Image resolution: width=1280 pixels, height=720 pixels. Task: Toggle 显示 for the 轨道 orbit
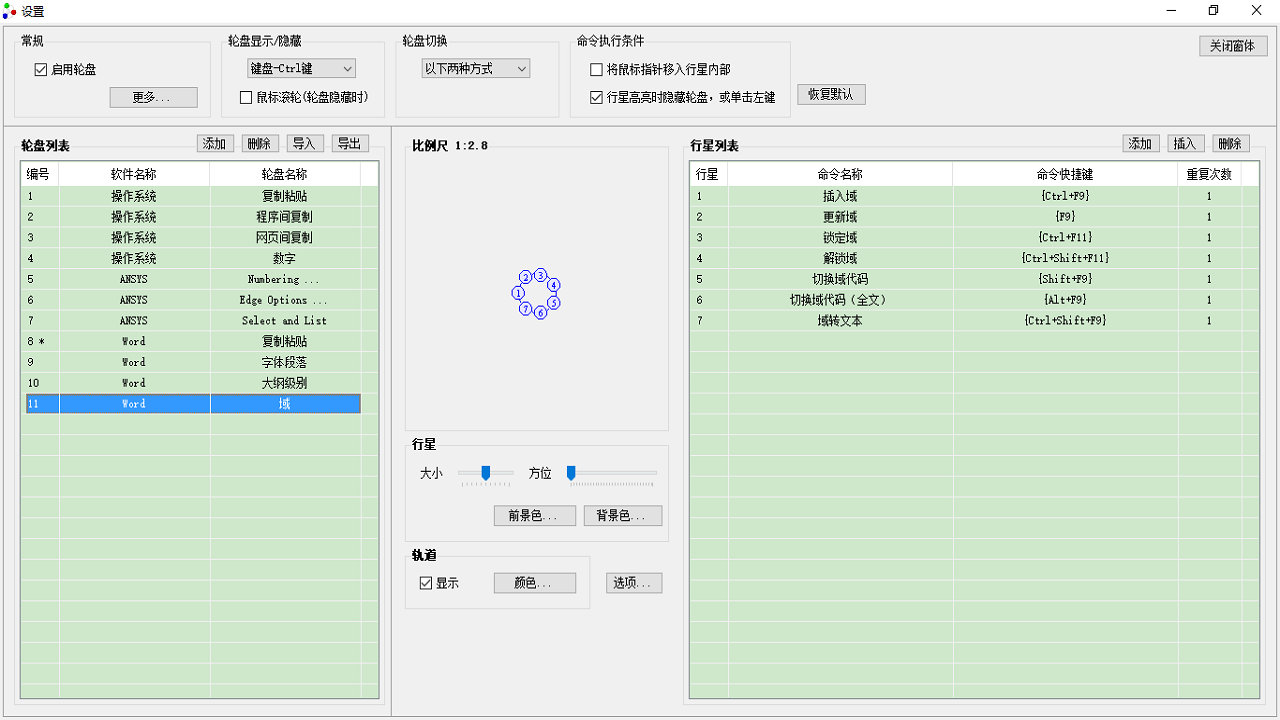point(424,582)
